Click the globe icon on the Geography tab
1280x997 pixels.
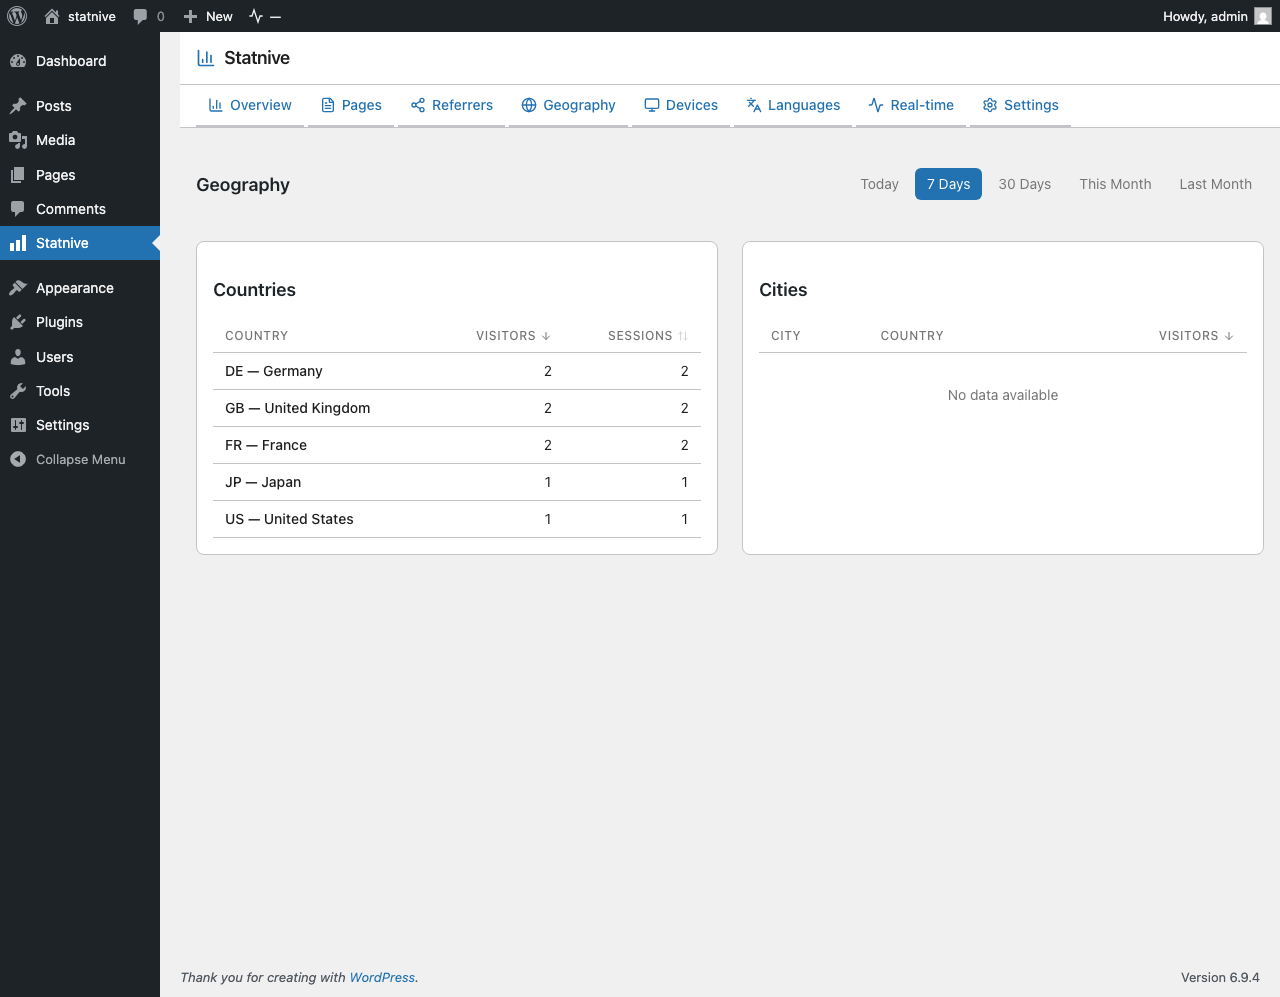[527, 105]
